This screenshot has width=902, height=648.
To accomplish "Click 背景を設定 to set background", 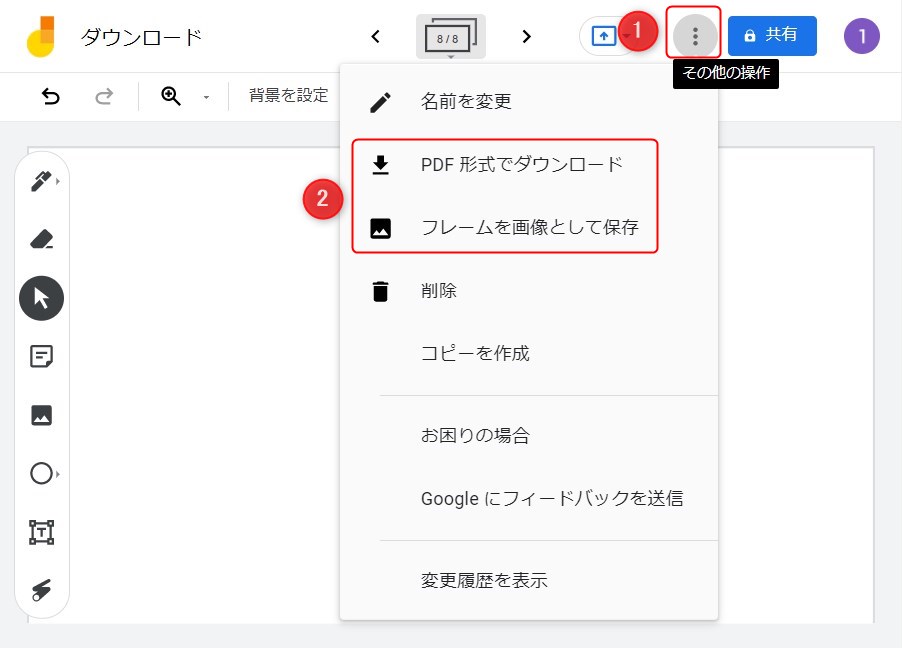I will click(x=289, y=95).
